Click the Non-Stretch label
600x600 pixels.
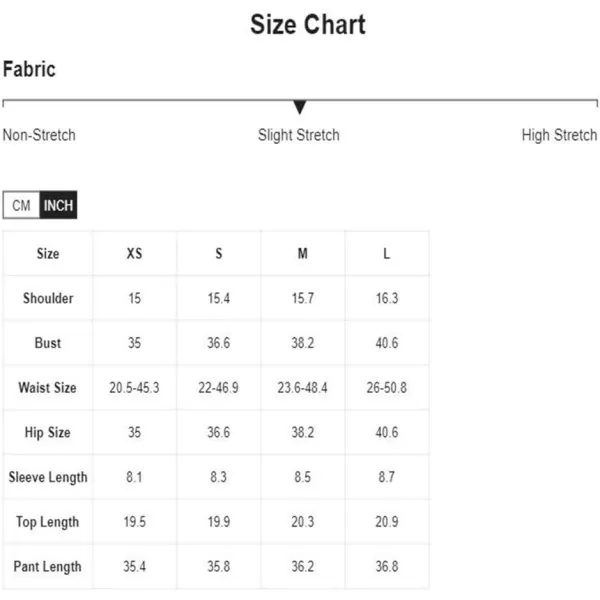pyautogui.click(x=39, y=135)
